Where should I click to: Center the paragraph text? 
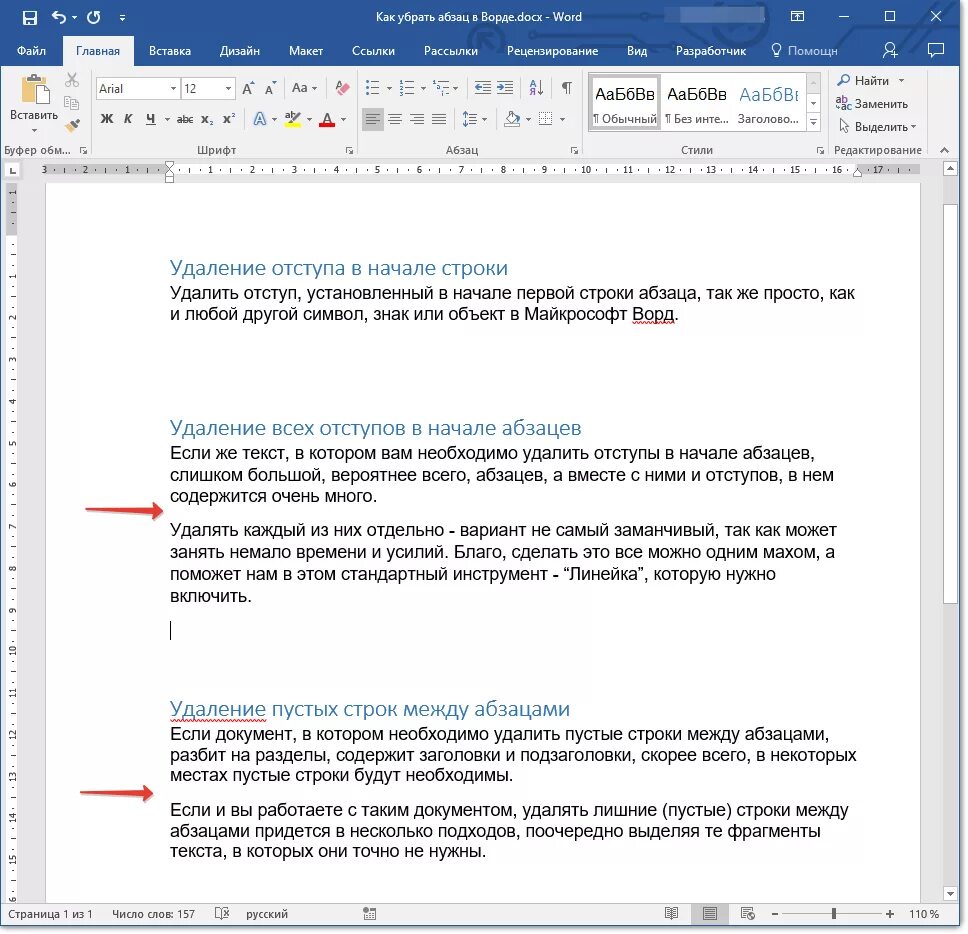[395, 119]
